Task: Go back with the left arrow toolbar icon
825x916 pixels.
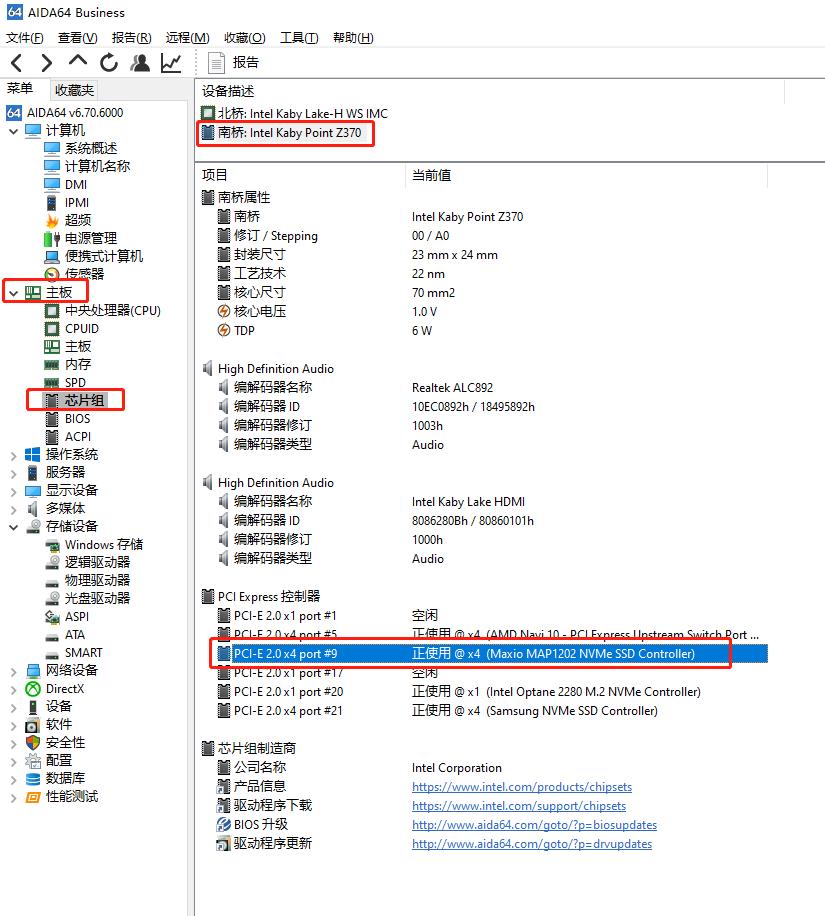Action: [17, 63]
